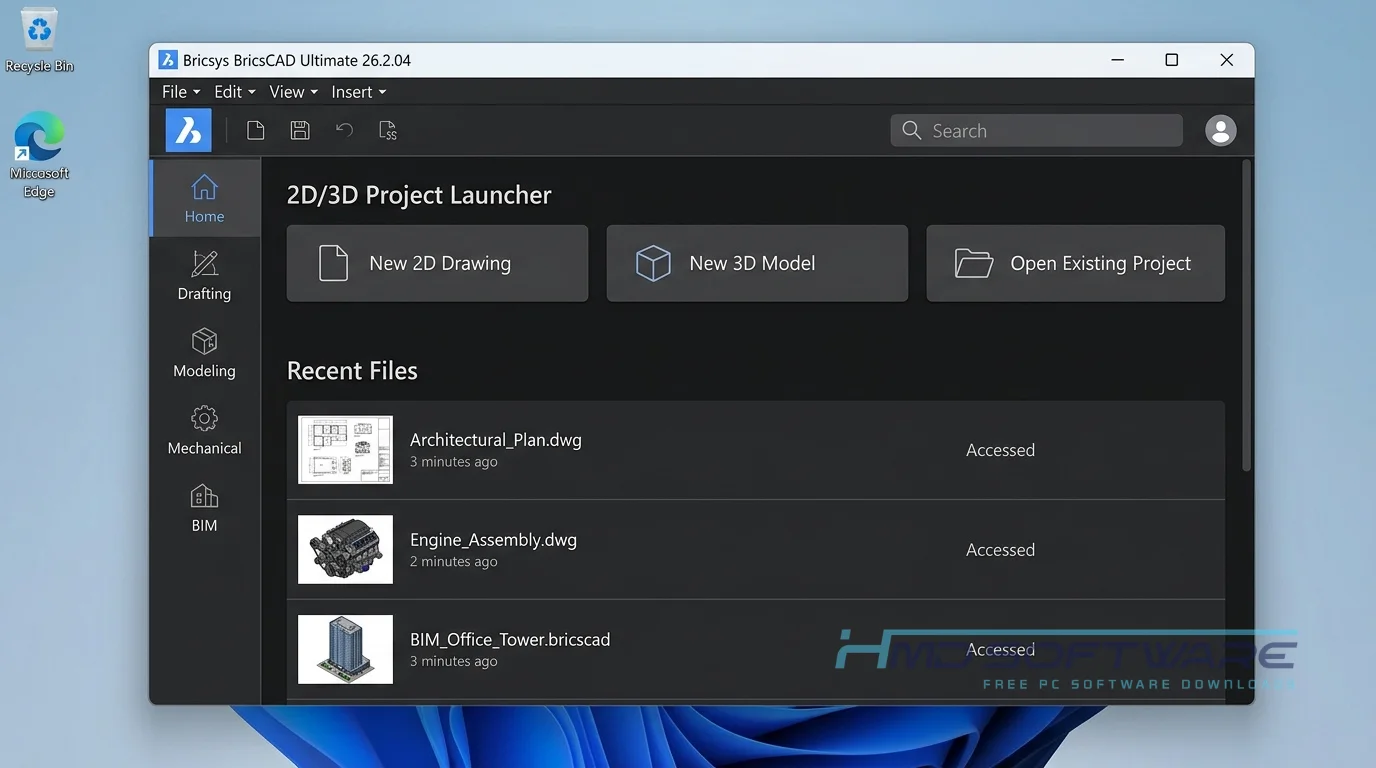1376x768 pixels.
Task: Launch the Microsoft Edge desktop shortcut
Action: 39,155
